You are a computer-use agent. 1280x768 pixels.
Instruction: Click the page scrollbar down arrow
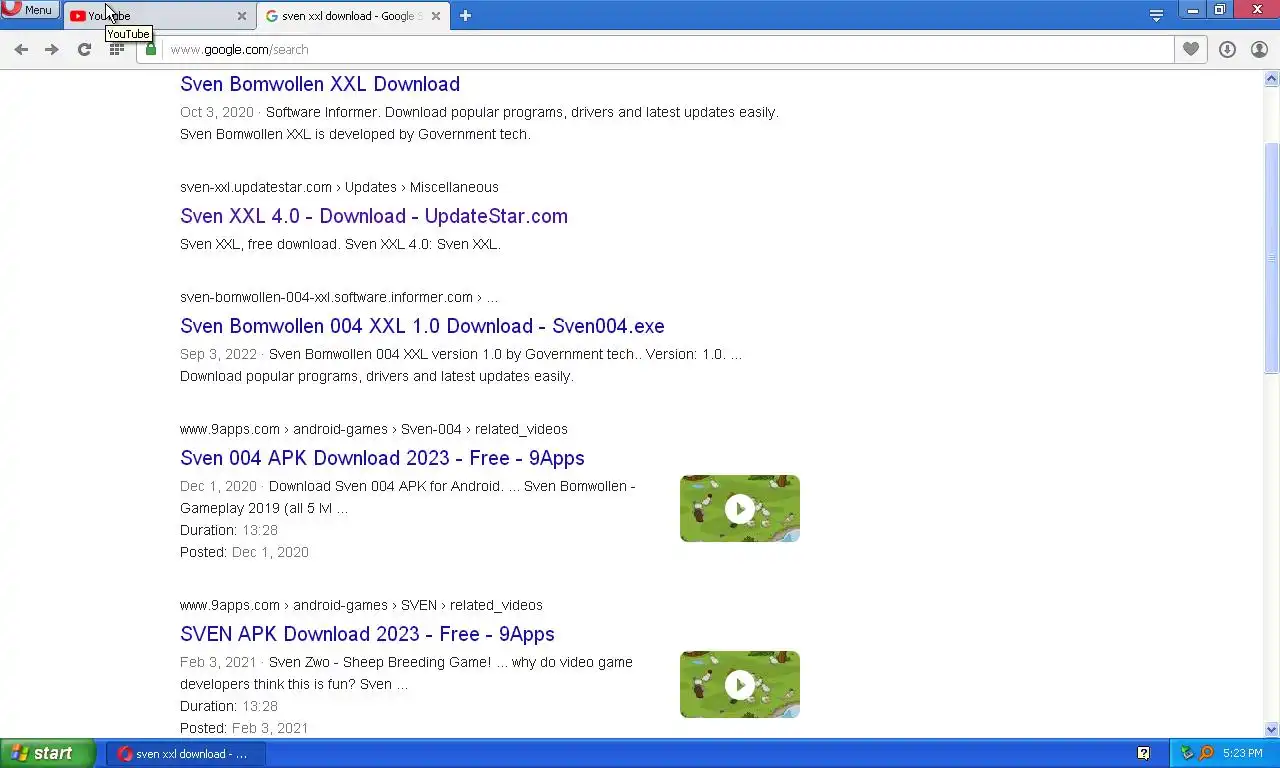(x=1272, y=729)
